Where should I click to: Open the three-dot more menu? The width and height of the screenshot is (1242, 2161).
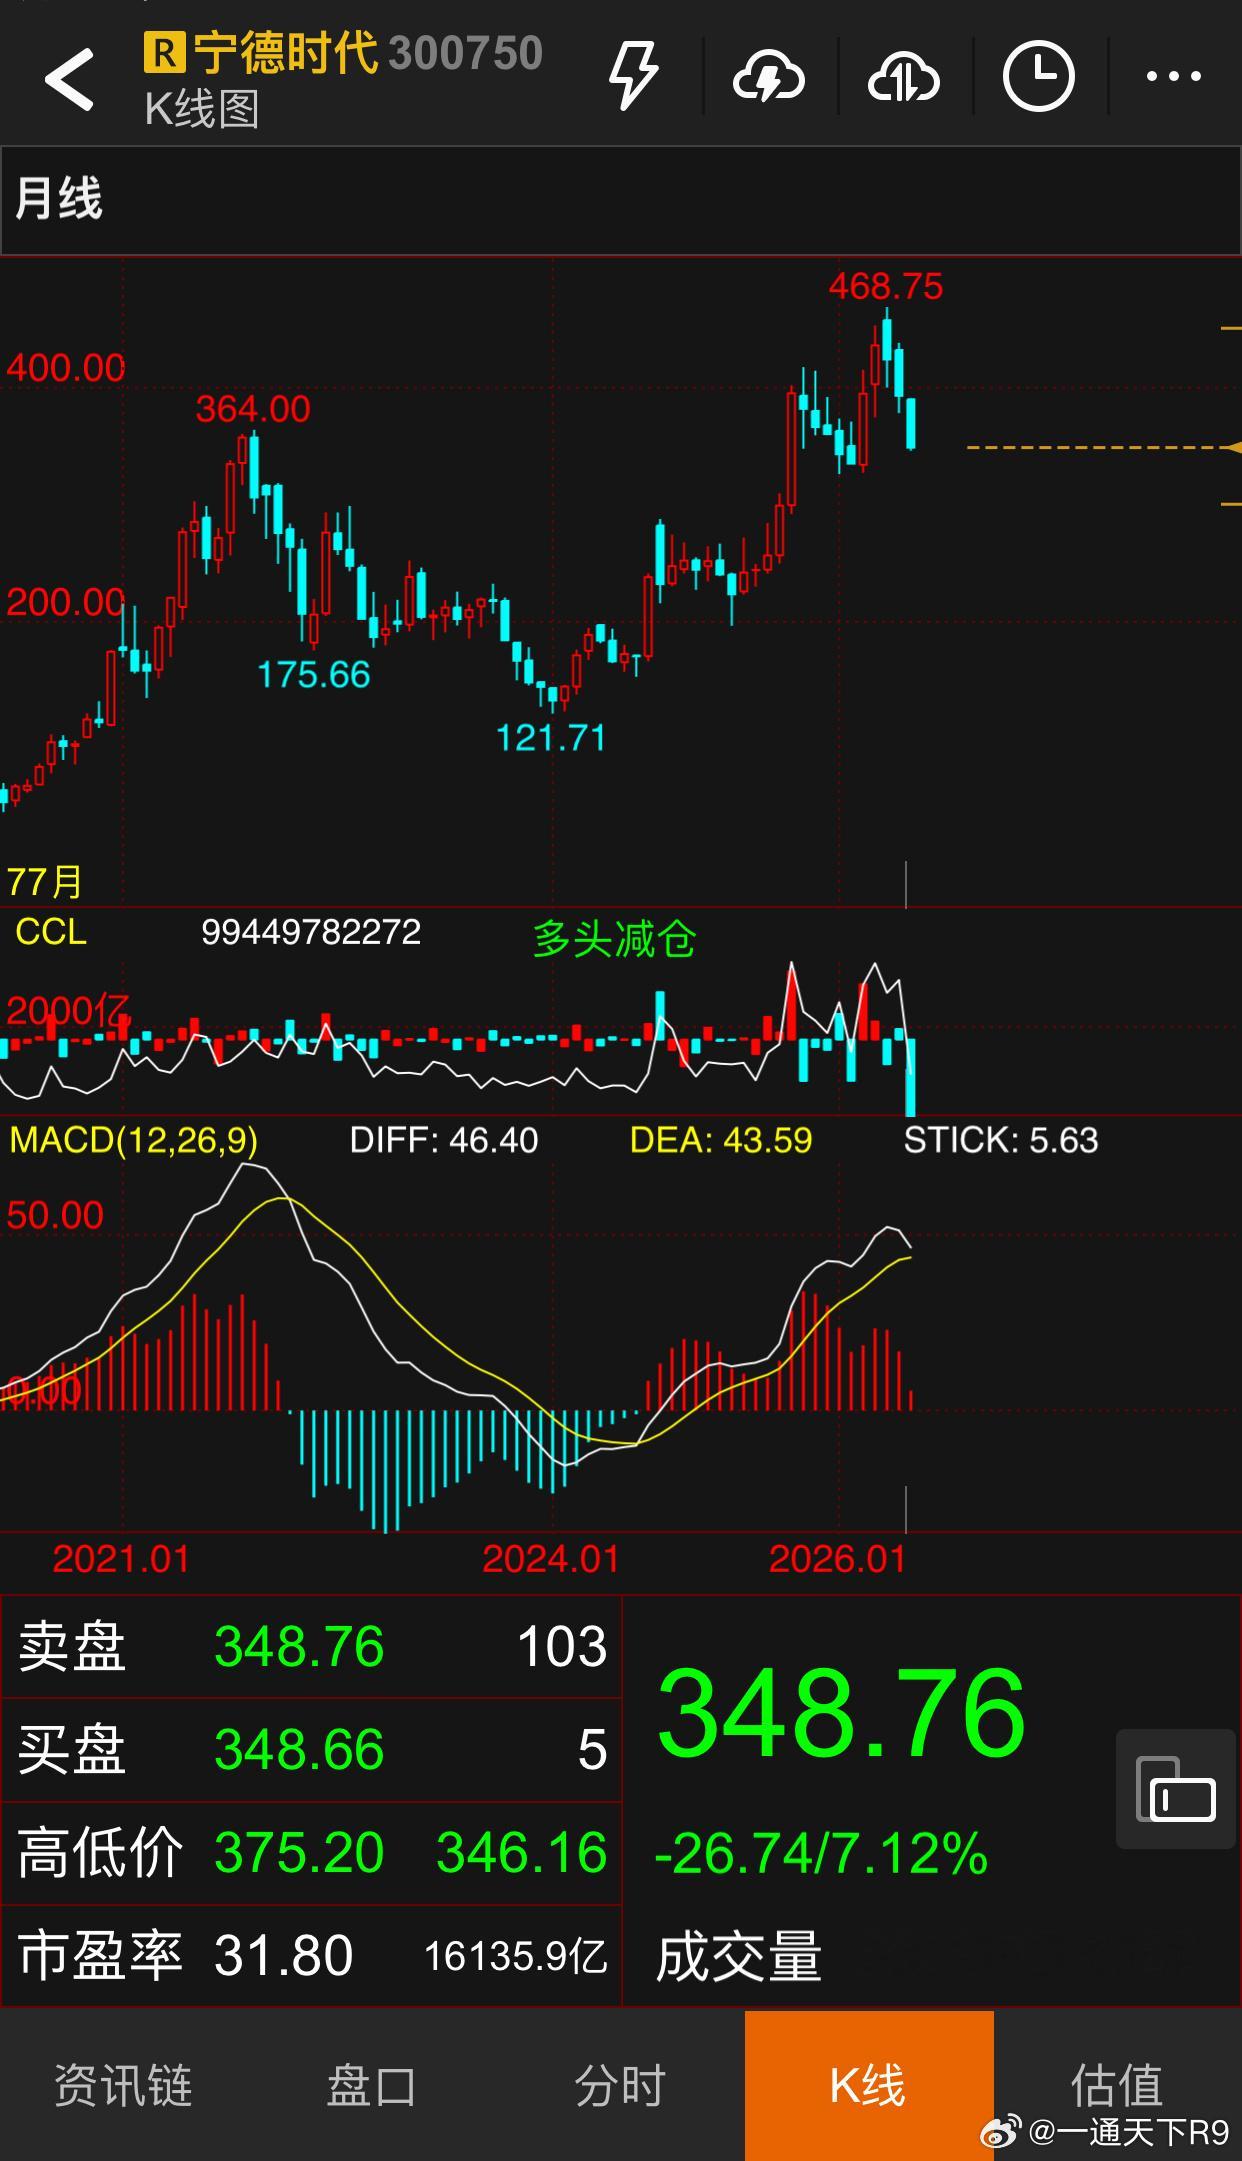[1173, 76]
